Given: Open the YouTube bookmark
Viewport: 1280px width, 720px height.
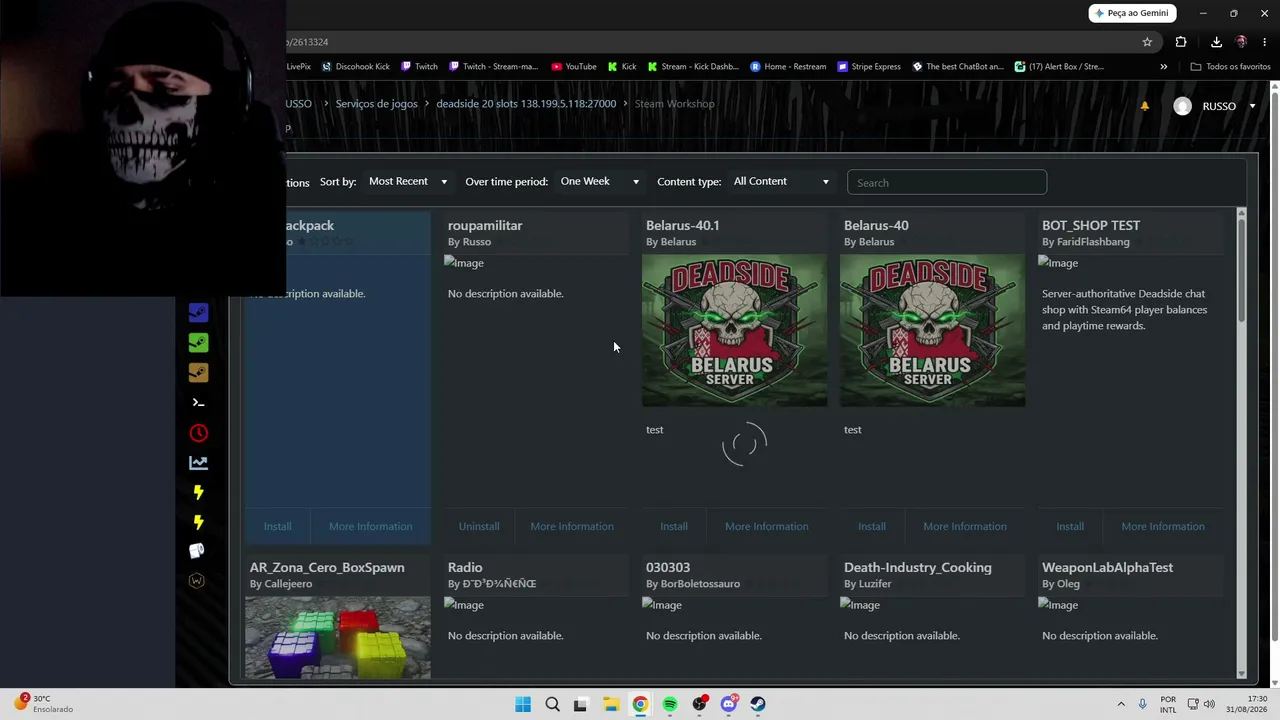Looking at the screenshot, I should (574, 67).
